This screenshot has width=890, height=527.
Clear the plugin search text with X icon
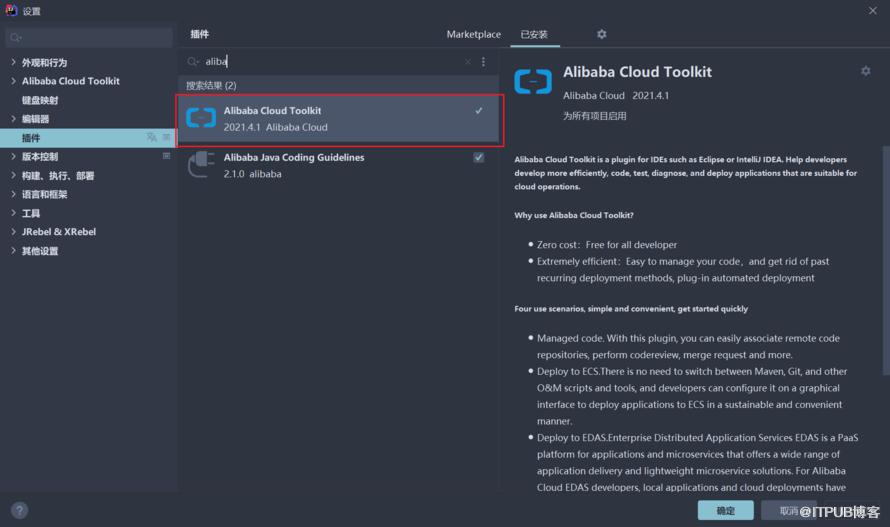coord(468,61)
